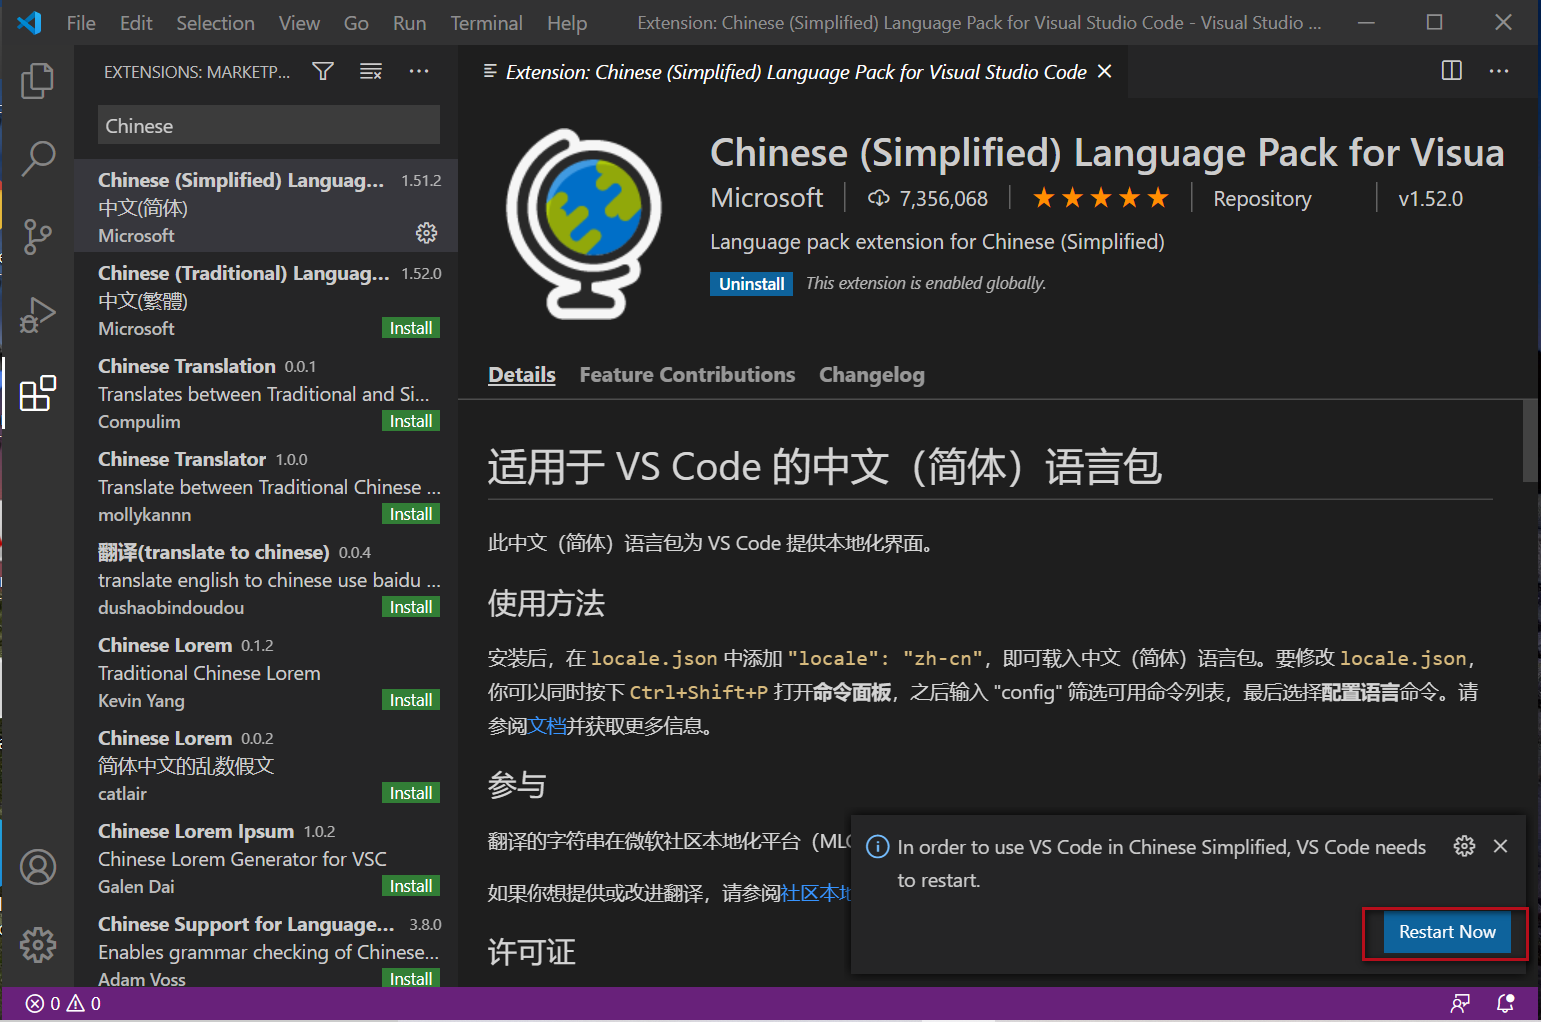Install Chinese Lorem by catlair
Screen dimensions: 1541x1022
(411, 793)
